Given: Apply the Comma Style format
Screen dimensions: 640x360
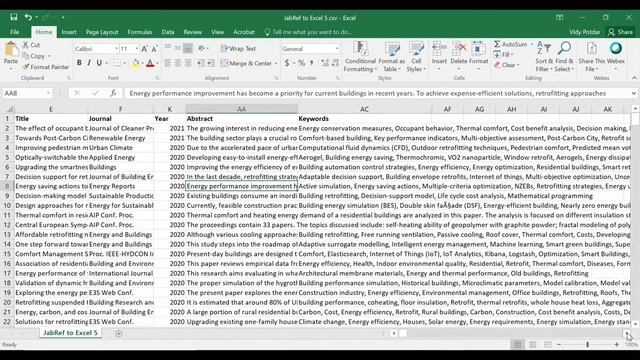Looking at the screenshot, I should [x=311, y=63].
